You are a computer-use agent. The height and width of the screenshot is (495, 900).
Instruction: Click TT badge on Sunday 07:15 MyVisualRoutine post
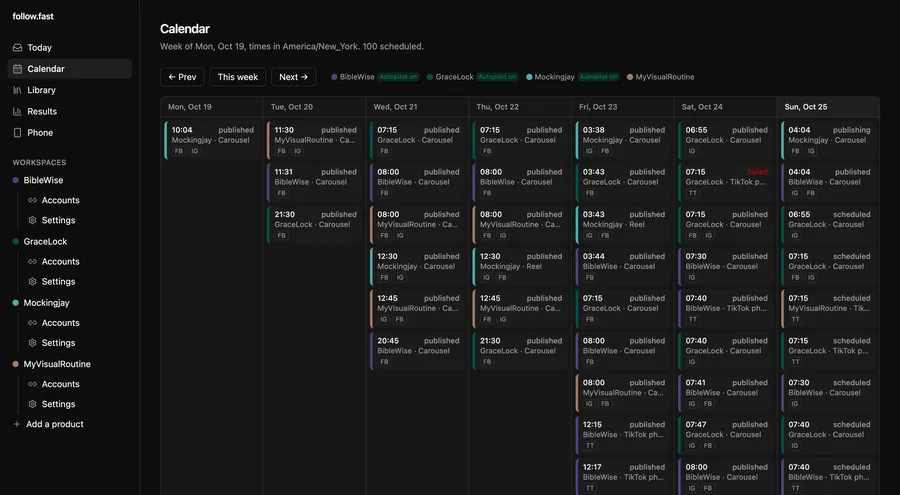tap(796, 319)
